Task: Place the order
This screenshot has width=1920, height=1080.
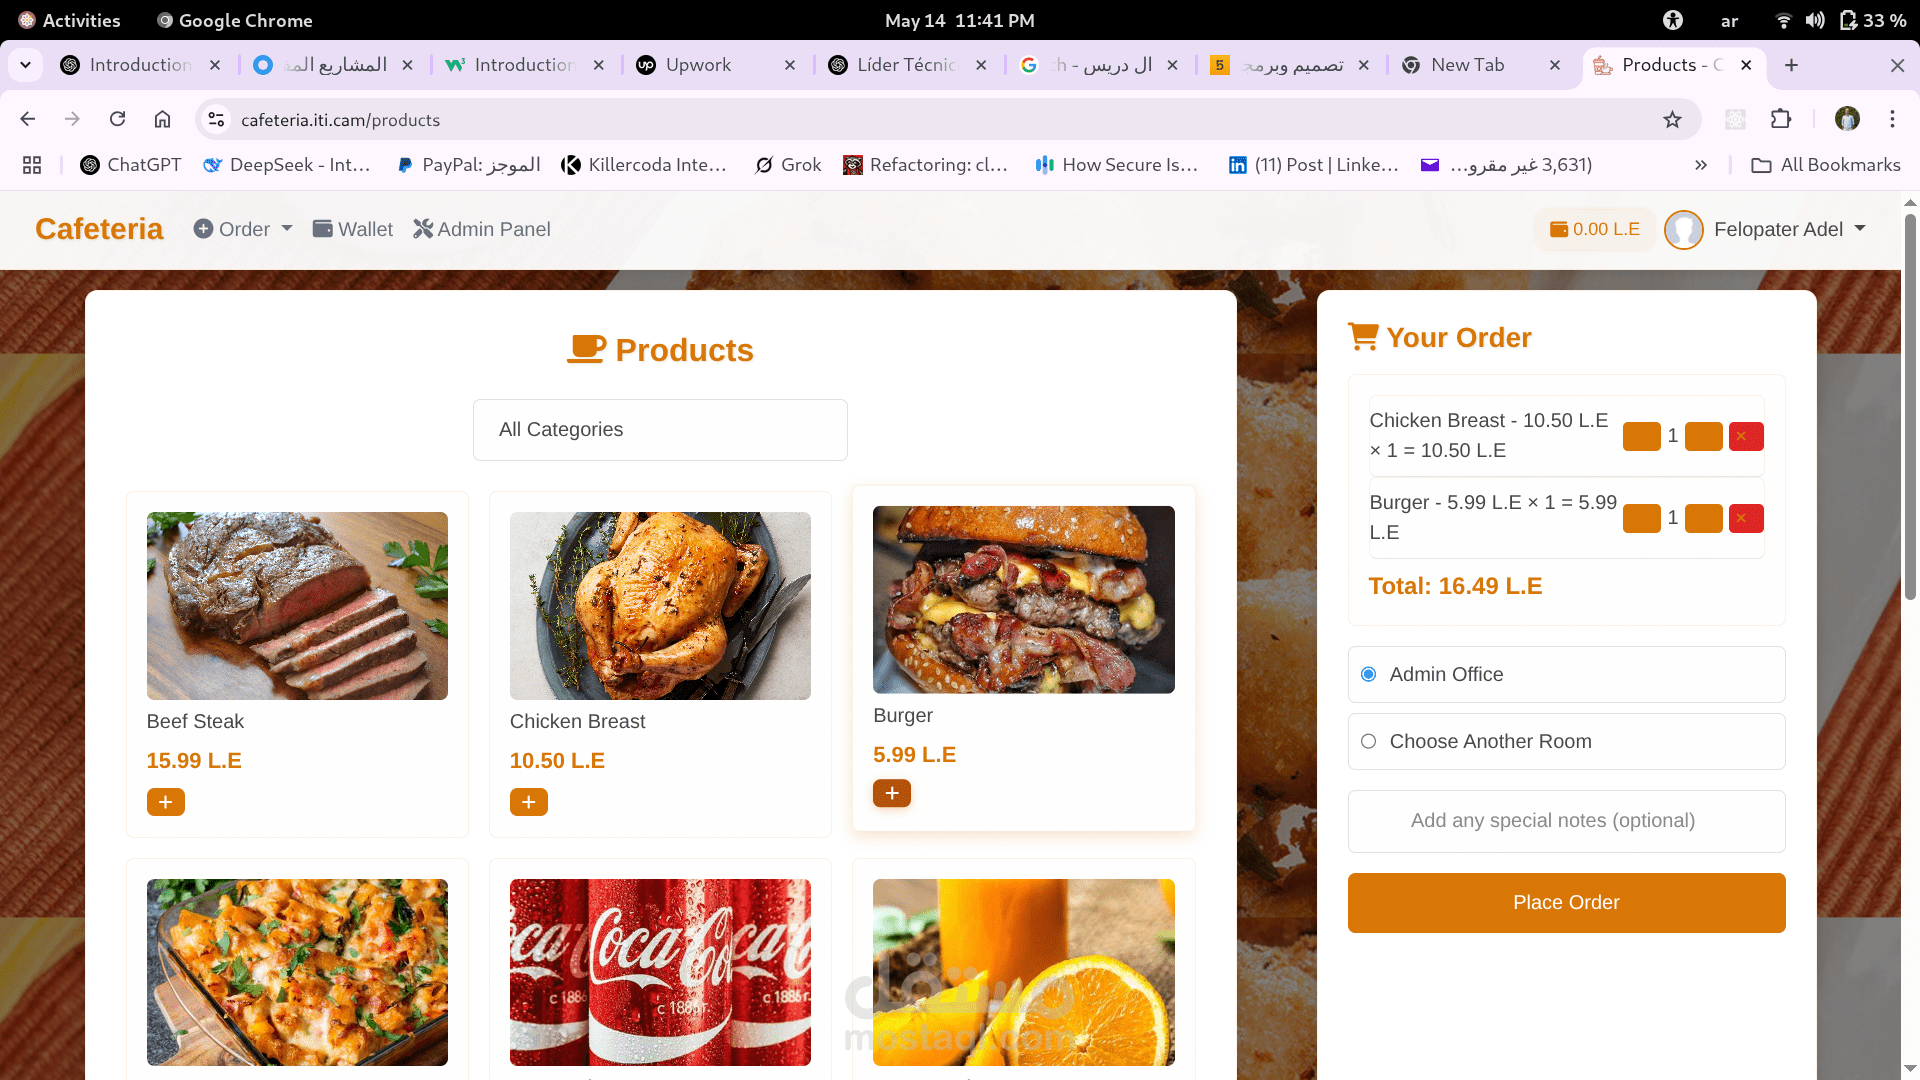Action: [1566, 903]
